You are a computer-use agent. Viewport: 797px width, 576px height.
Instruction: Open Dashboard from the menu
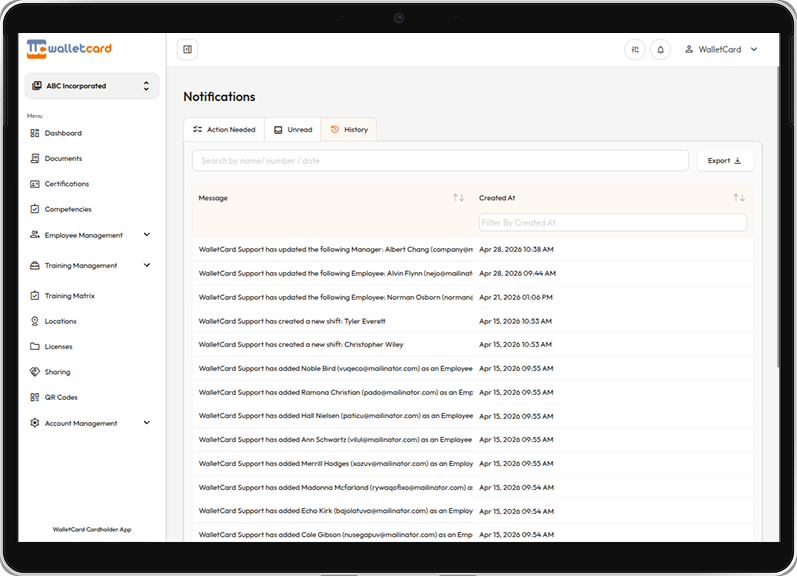coord(63,133)
